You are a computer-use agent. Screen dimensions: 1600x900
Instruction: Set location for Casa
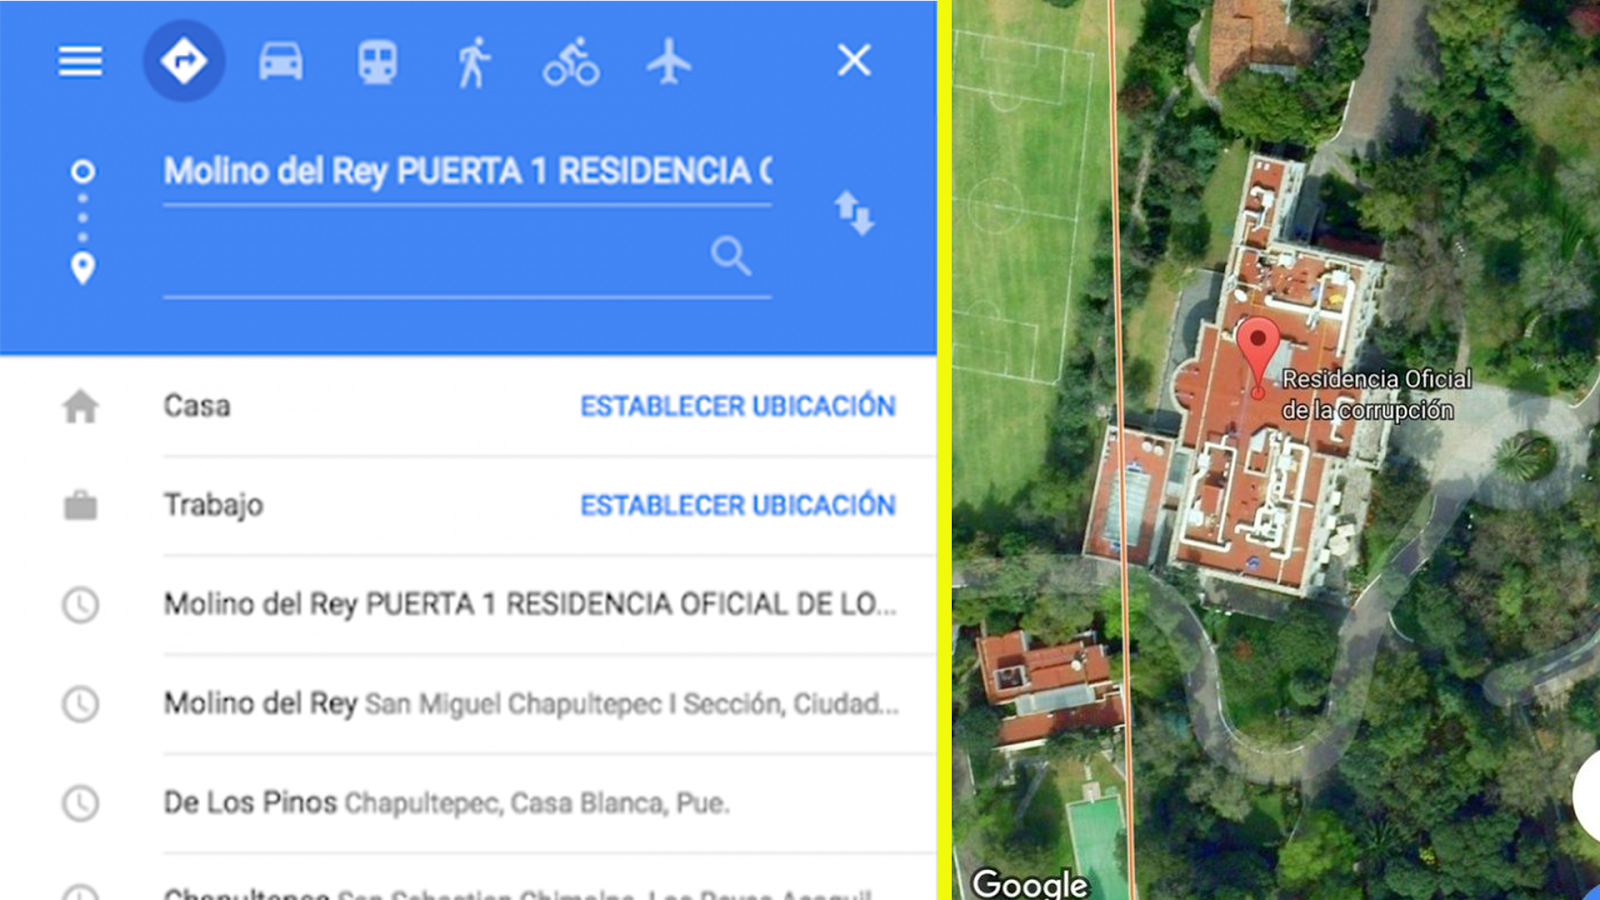pyautogui.click(x=738, y=406)
